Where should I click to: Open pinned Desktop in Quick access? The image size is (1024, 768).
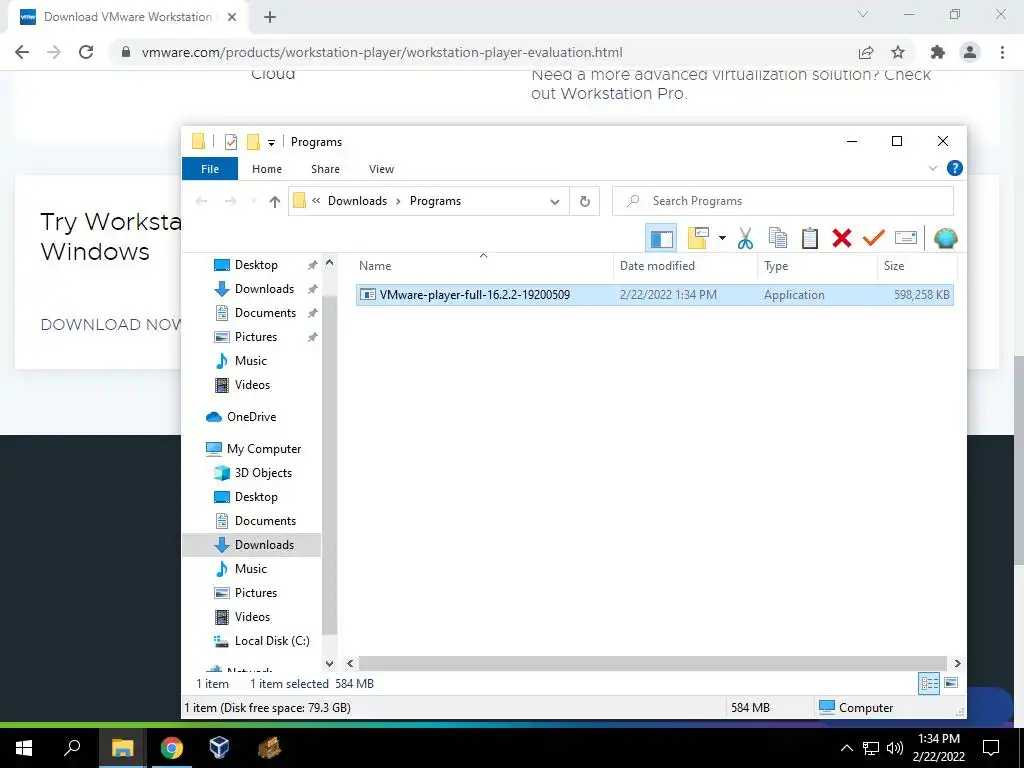[x=256, y=265]
